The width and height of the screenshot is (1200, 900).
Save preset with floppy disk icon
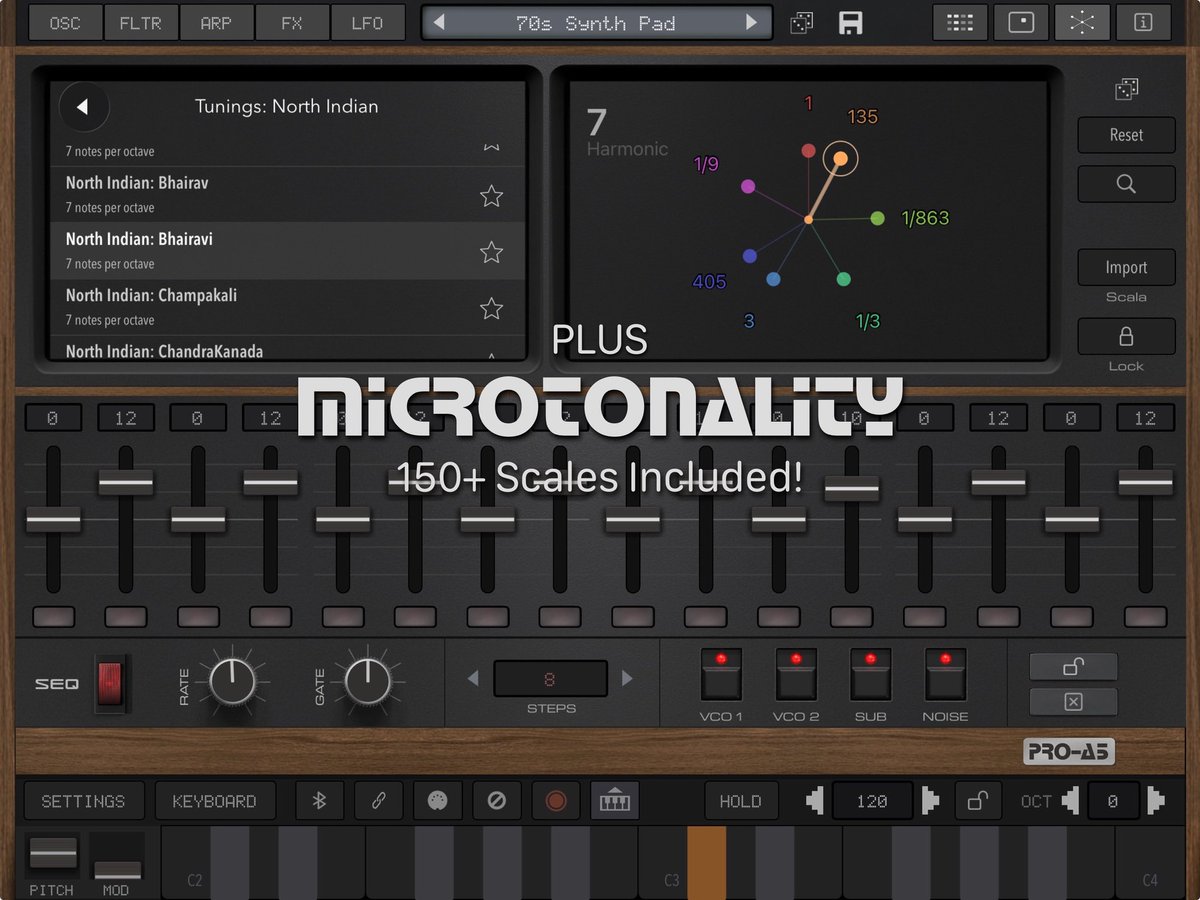click(x=851, y=23)
